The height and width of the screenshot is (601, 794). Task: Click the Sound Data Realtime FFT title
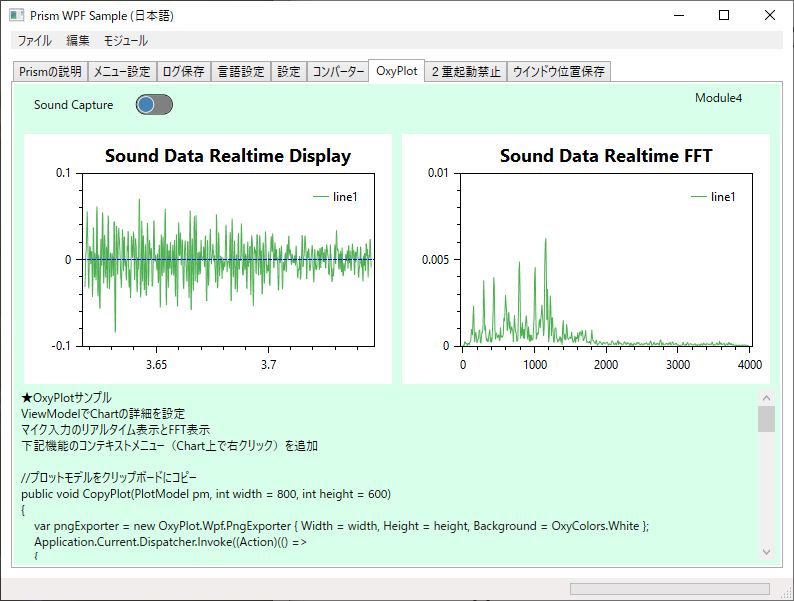pos(606,155)
